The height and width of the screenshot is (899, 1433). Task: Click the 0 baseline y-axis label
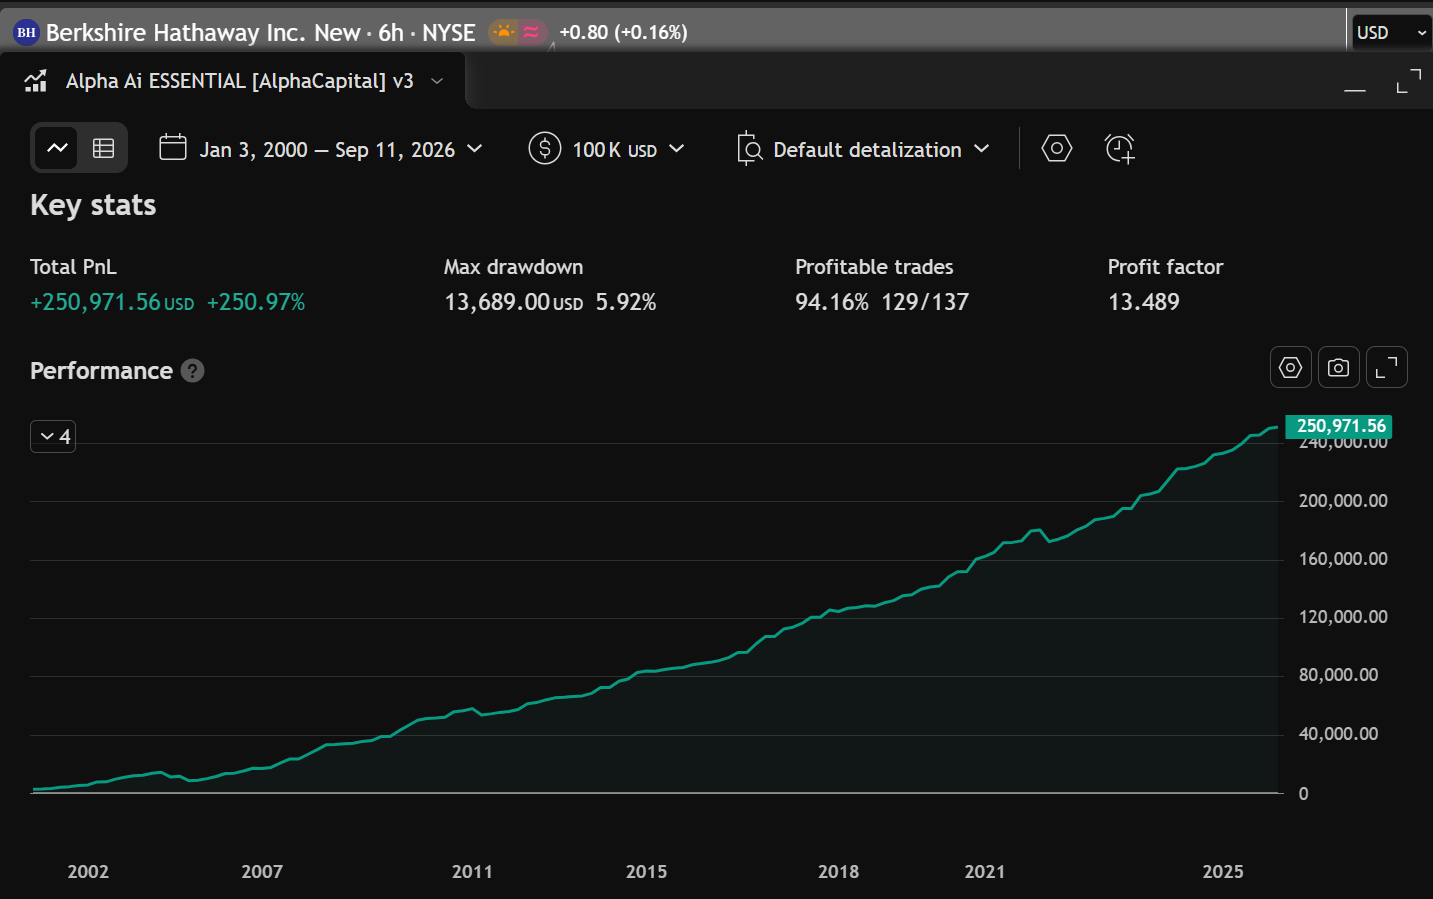1303,794
